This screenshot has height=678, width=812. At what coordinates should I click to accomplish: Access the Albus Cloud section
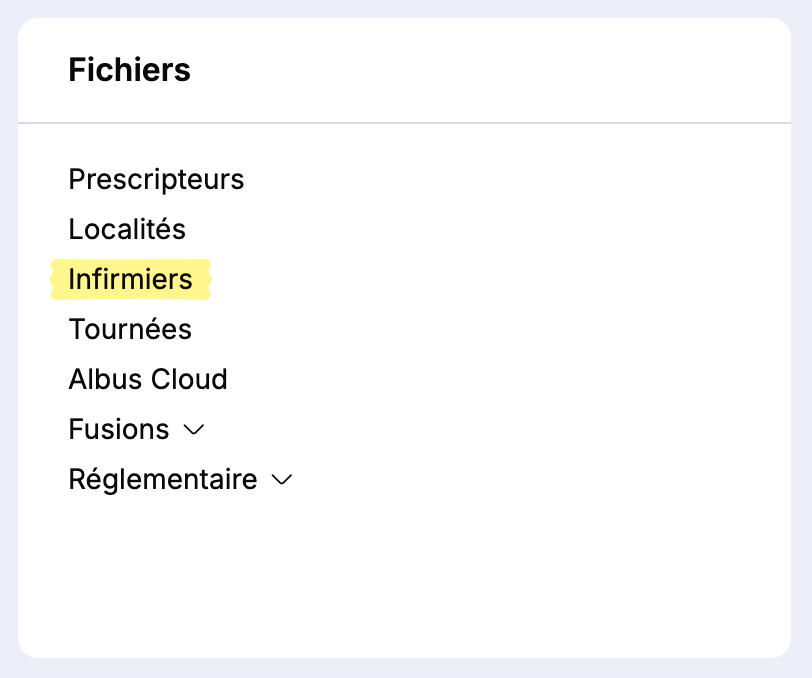tap(148, 379)
